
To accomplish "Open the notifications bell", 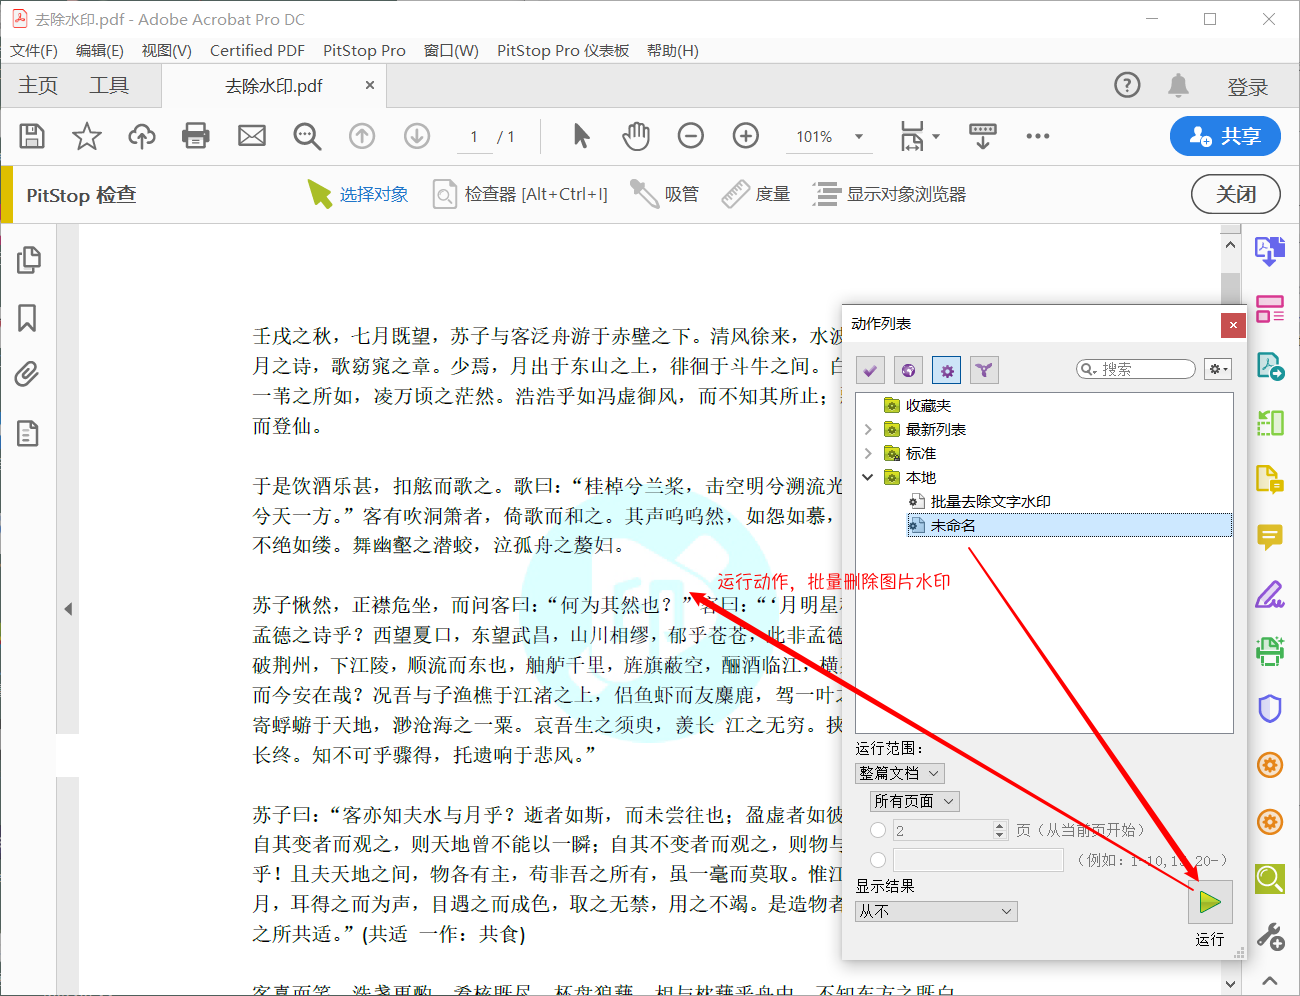I will coord(1179,86).
